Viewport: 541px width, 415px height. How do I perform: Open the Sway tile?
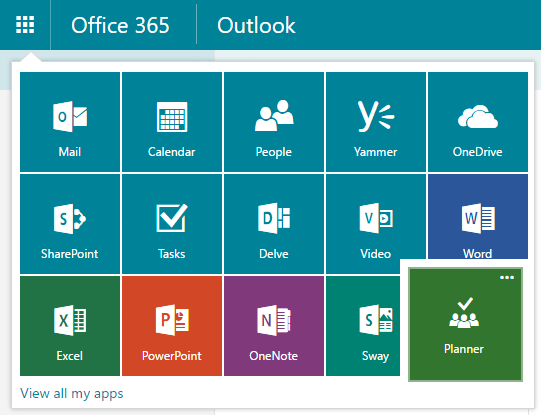coord(363,326)
